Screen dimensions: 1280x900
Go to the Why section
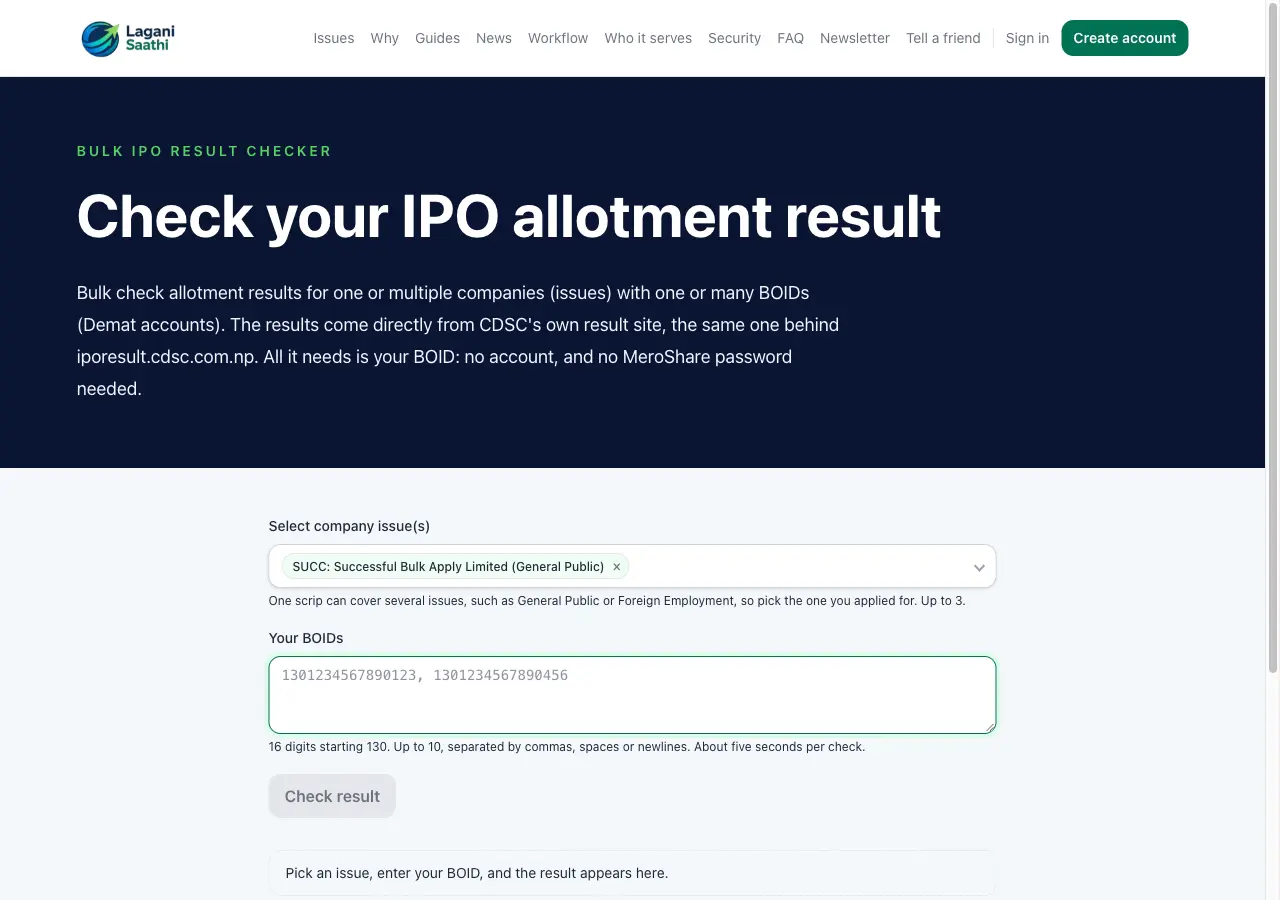click(x=385, y=38)
